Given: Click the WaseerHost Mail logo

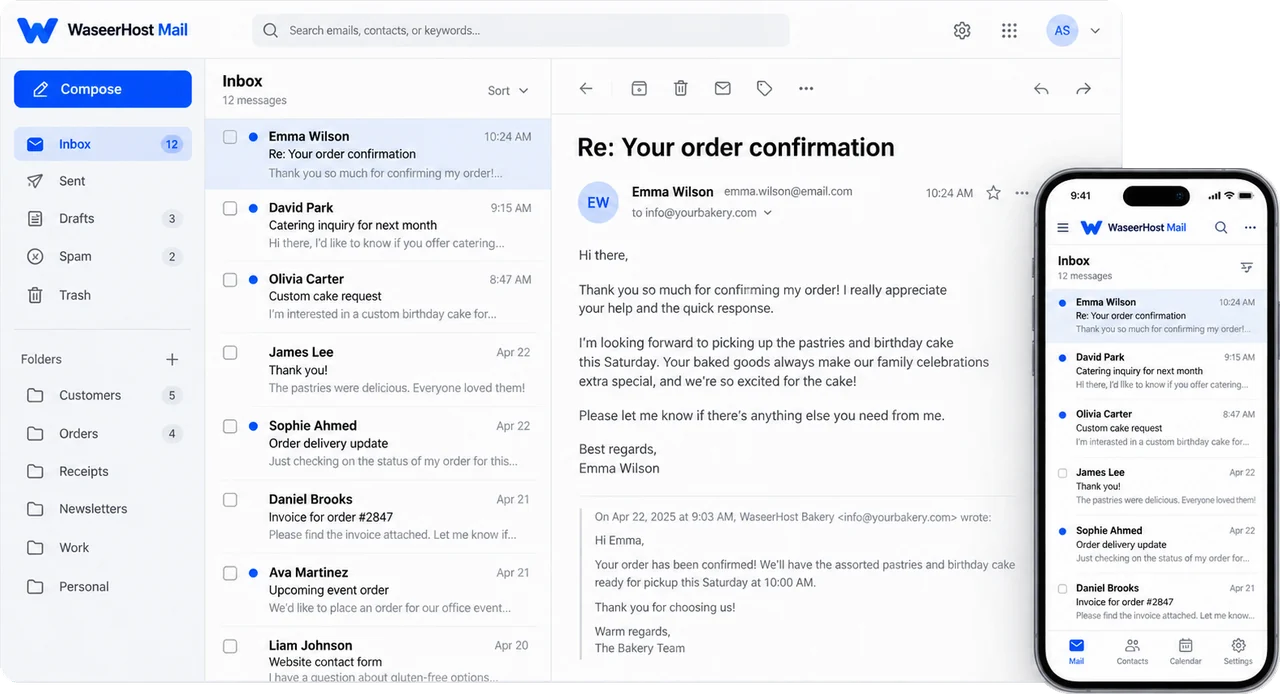Looking at the screenshot, I should pyautogui.click(x=103, y=30).
